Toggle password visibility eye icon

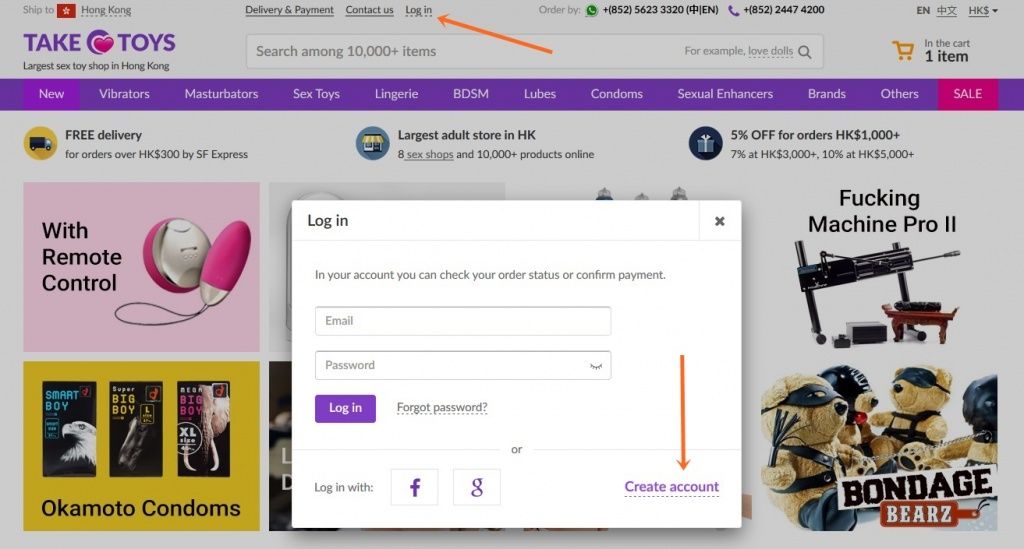[x=596, y=366]
